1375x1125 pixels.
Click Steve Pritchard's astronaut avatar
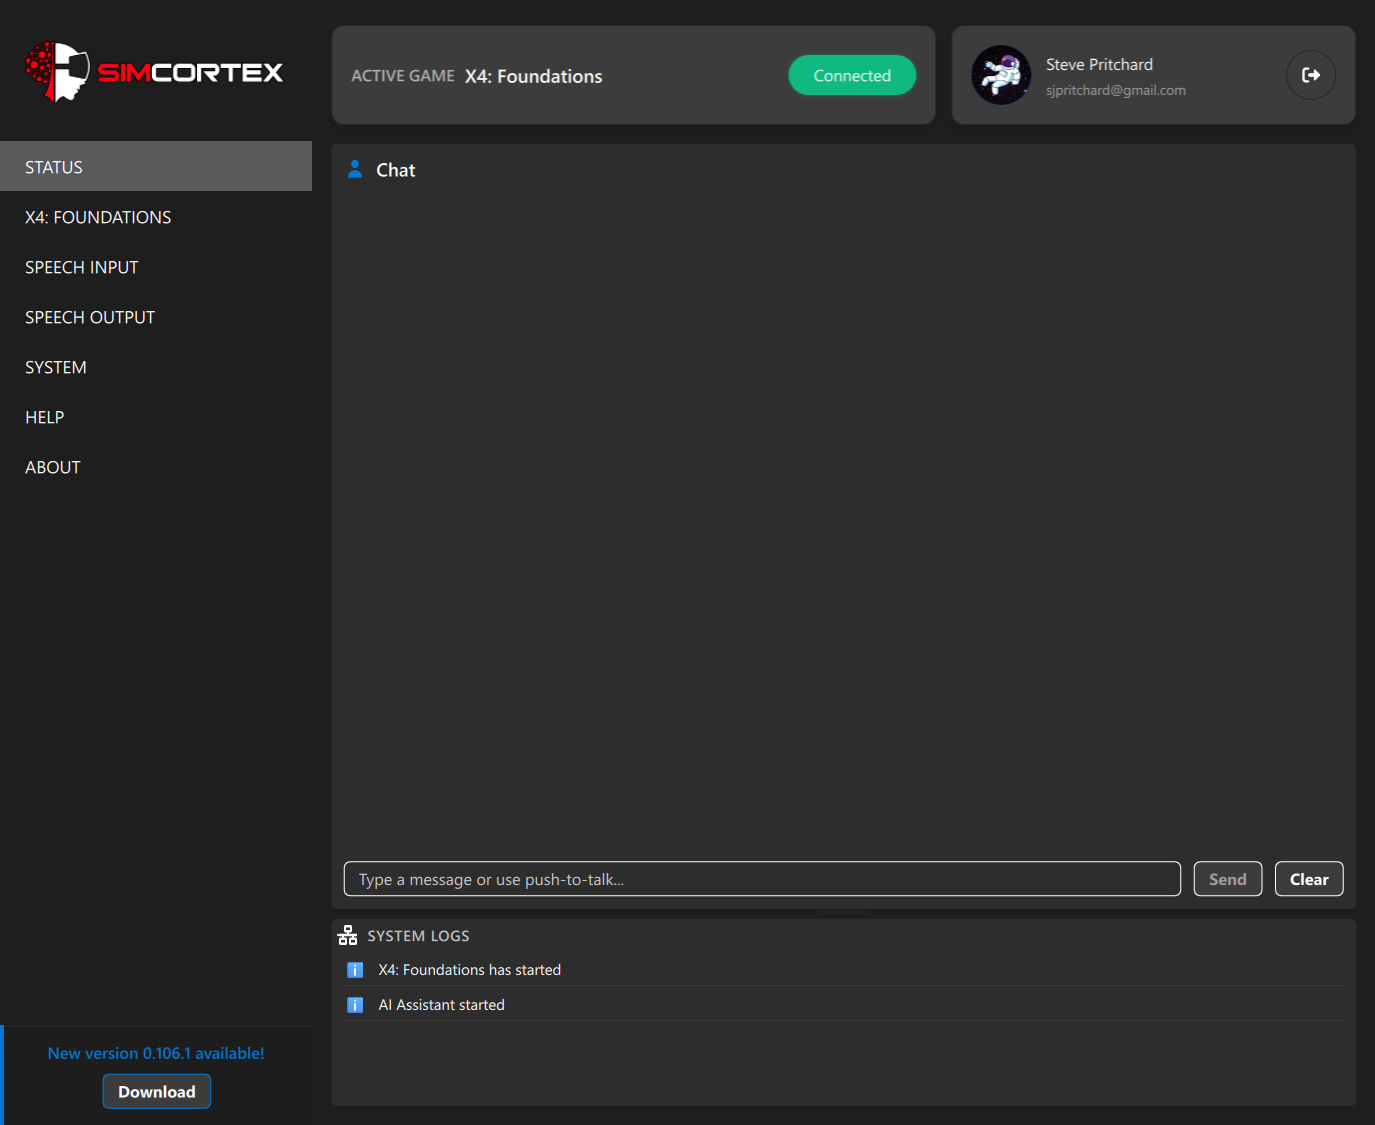coord(1001,75)
